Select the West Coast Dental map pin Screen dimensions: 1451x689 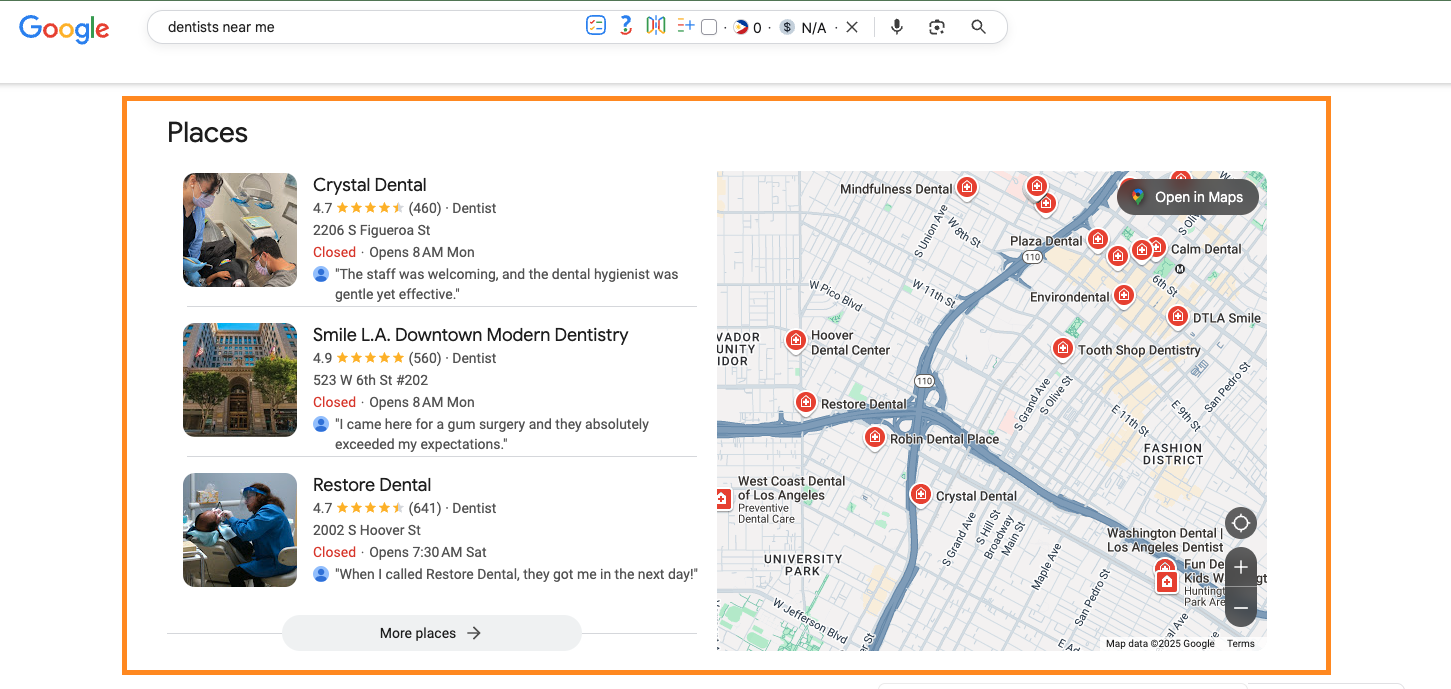723,499
